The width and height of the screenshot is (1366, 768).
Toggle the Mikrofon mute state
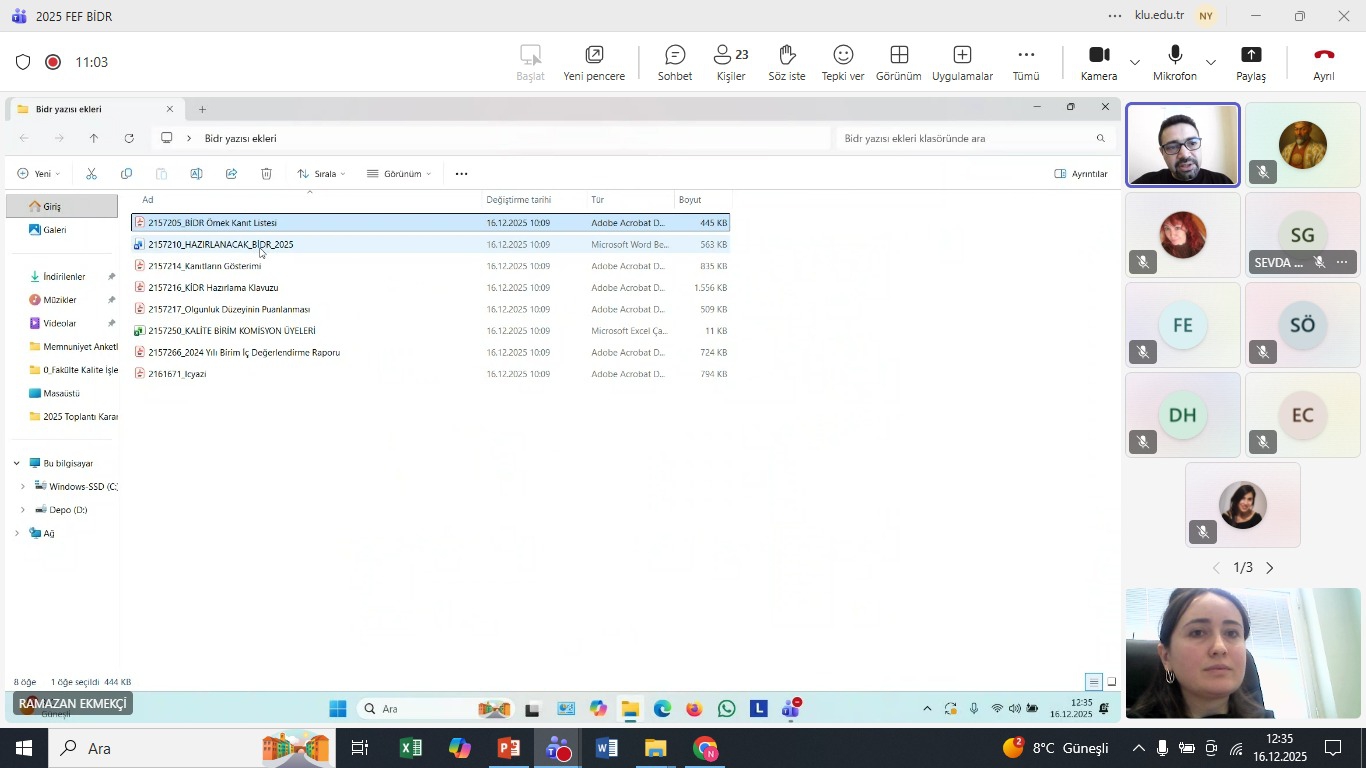1175,62
